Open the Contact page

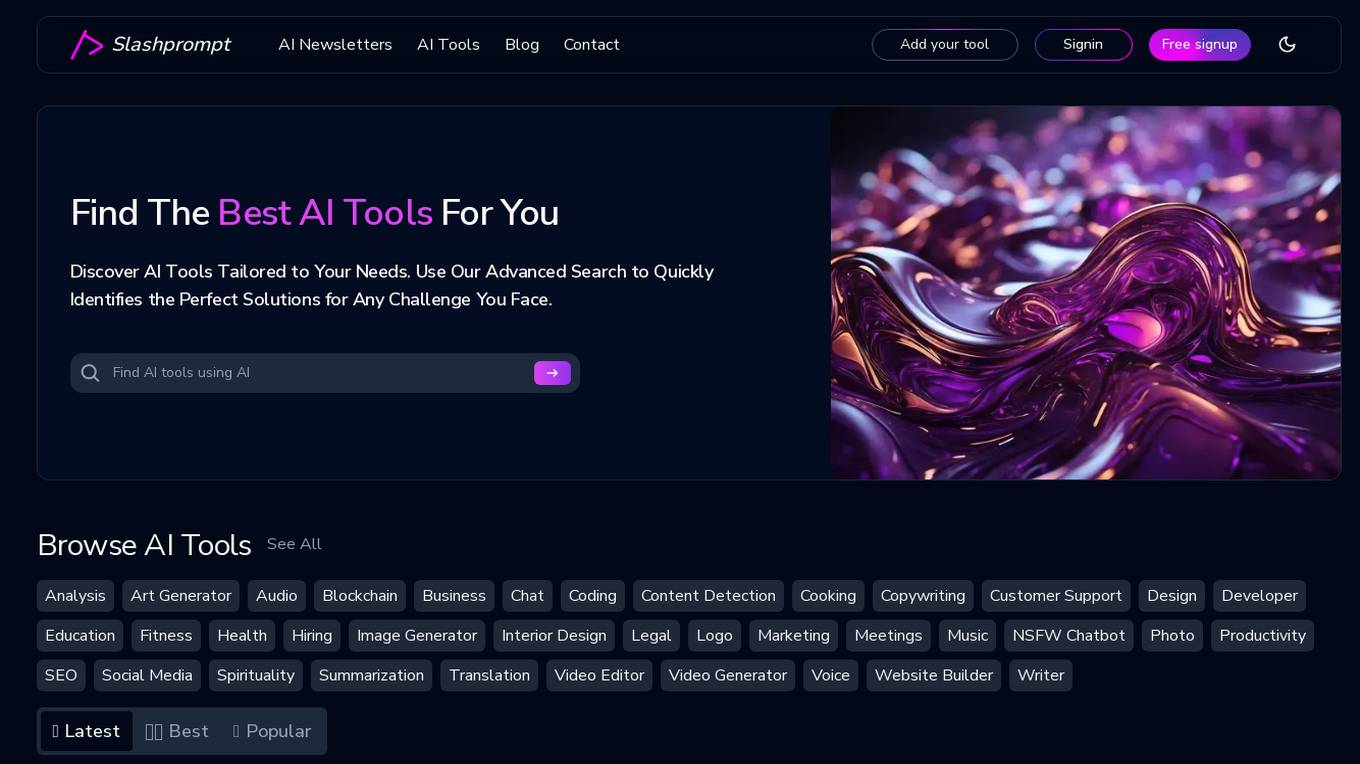click(591, 45)
